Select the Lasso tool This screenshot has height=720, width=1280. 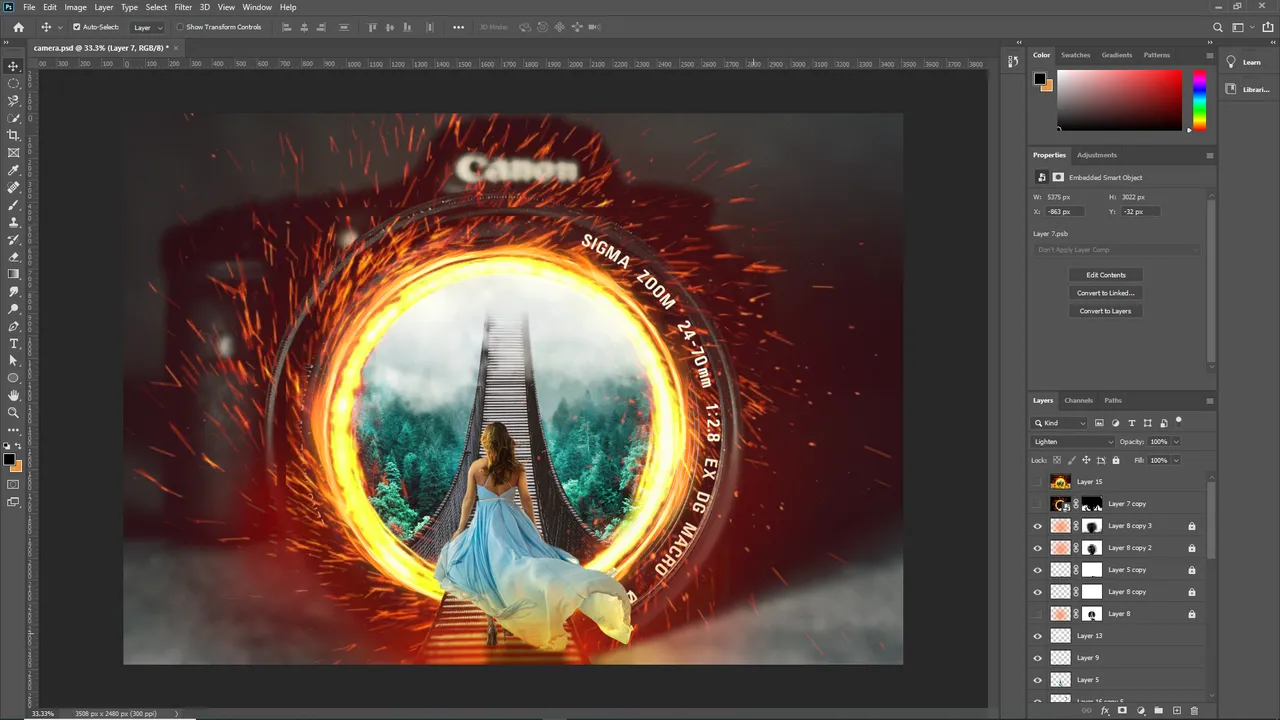pyautogui.click(x=13, y=101)
